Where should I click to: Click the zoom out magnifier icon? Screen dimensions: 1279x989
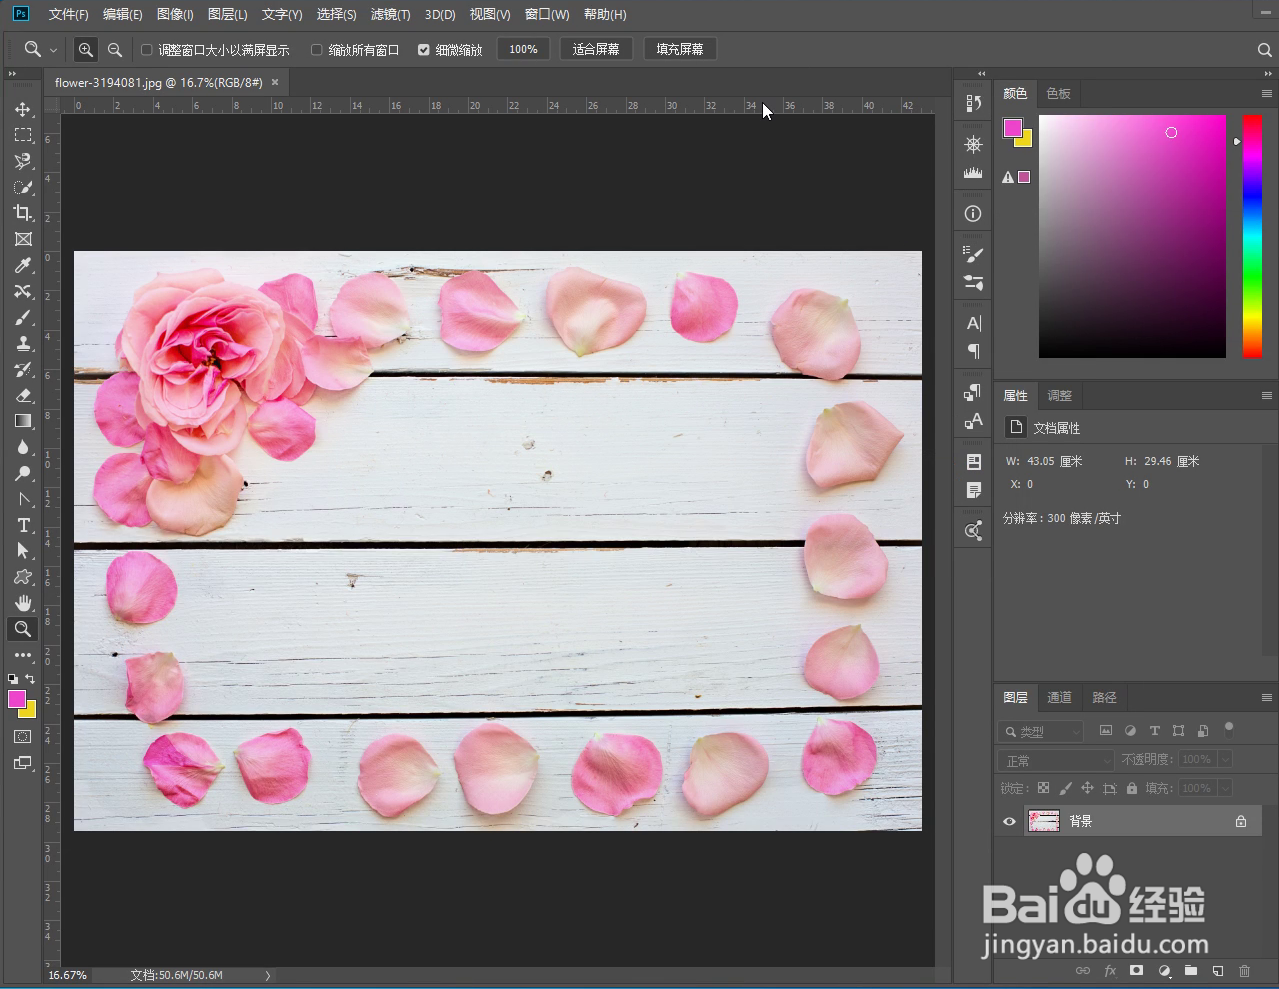[x=115, y=49]
